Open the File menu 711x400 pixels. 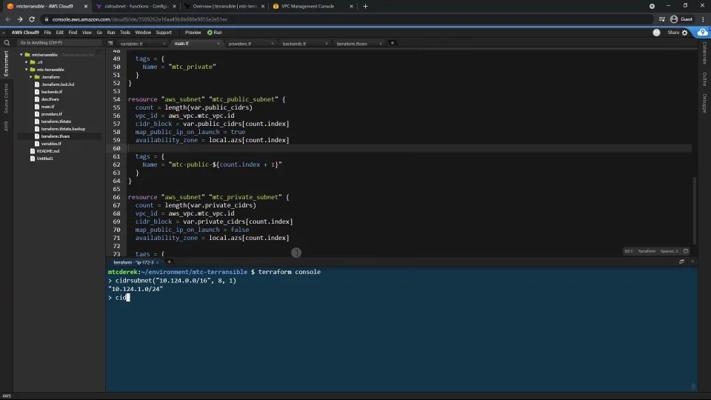point(47,32)
